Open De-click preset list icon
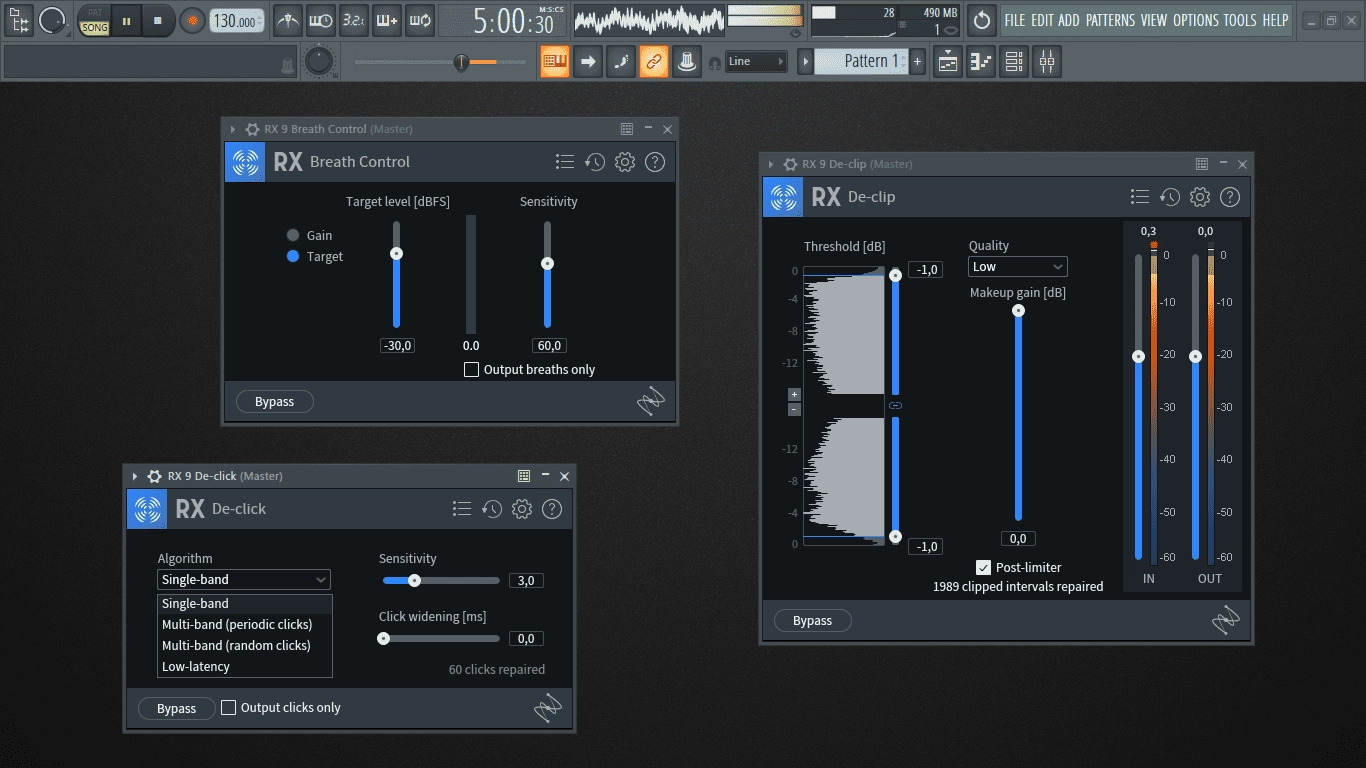1366x768 pixels. [x=462, y=509]
